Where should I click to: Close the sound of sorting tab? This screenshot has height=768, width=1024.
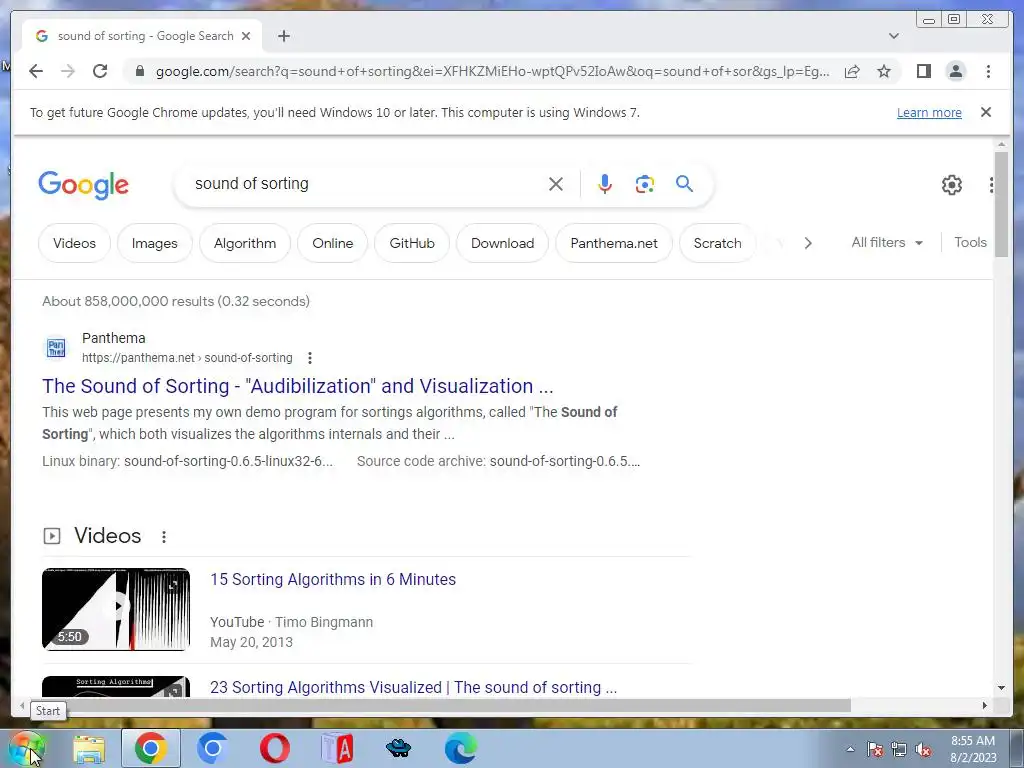pyautogui.click(x=246, y=36)
